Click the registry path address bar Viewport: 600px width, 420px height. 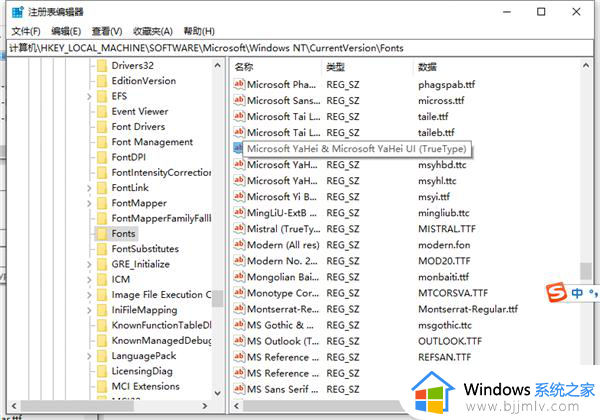(x=300, y=48)
